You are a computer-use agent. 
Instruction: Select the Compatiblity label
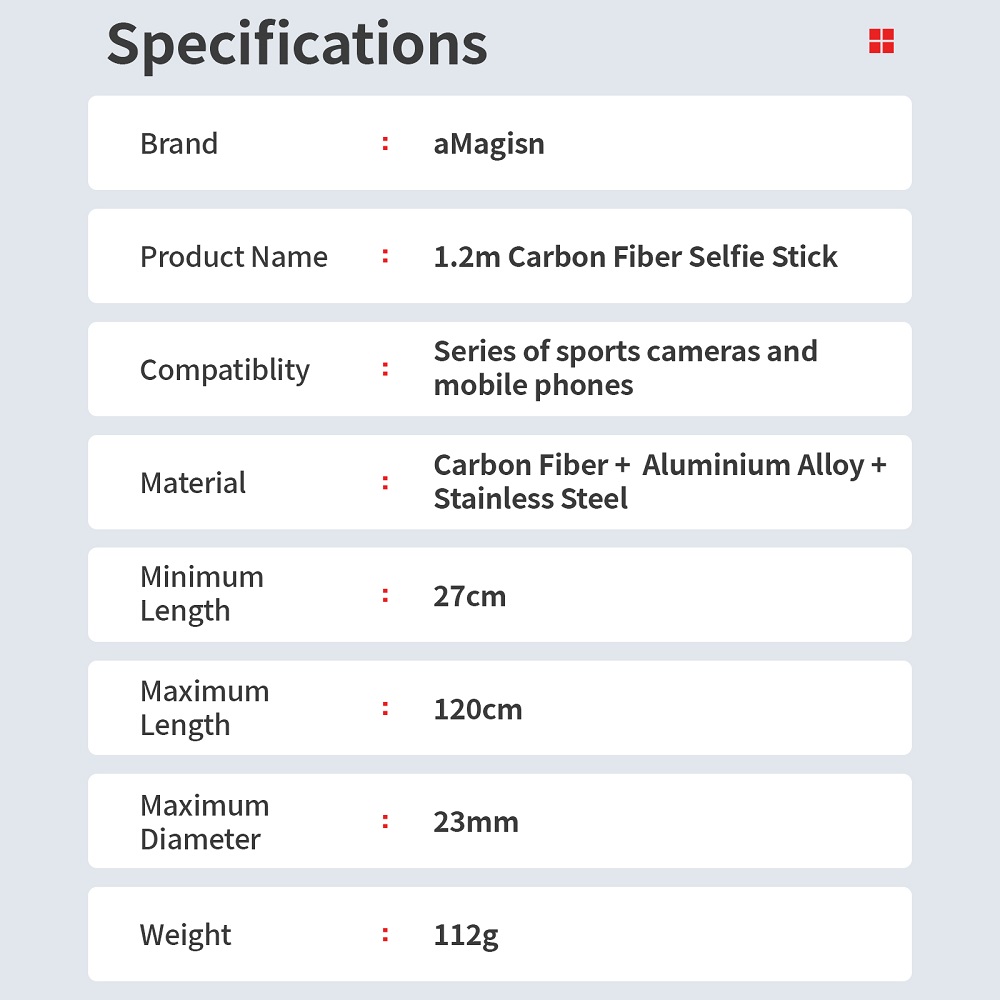224,371
